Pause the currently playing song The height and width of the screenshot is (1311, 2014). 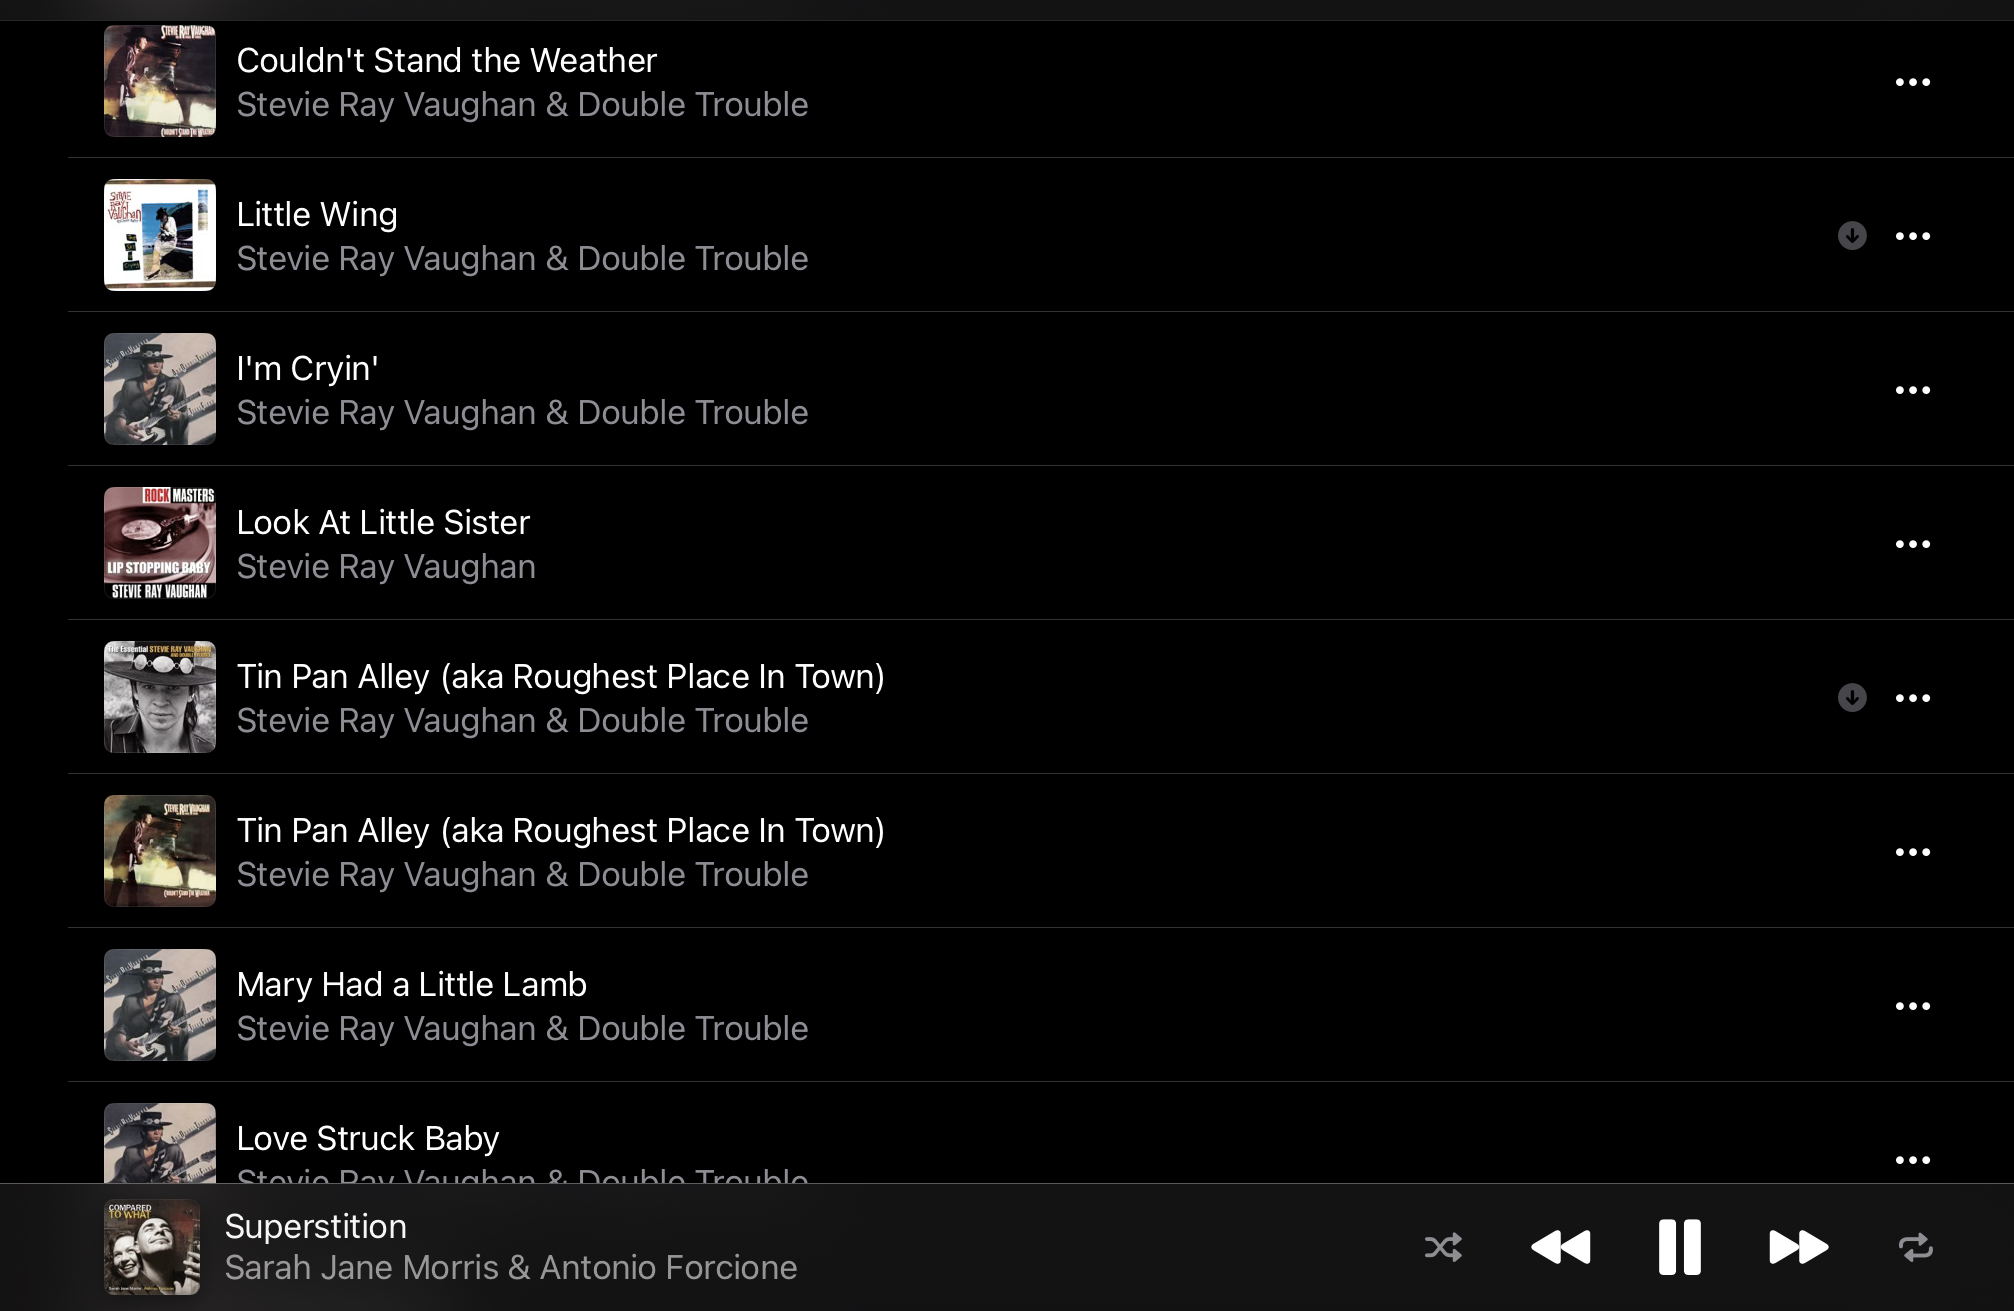tap(1680, 1247)
